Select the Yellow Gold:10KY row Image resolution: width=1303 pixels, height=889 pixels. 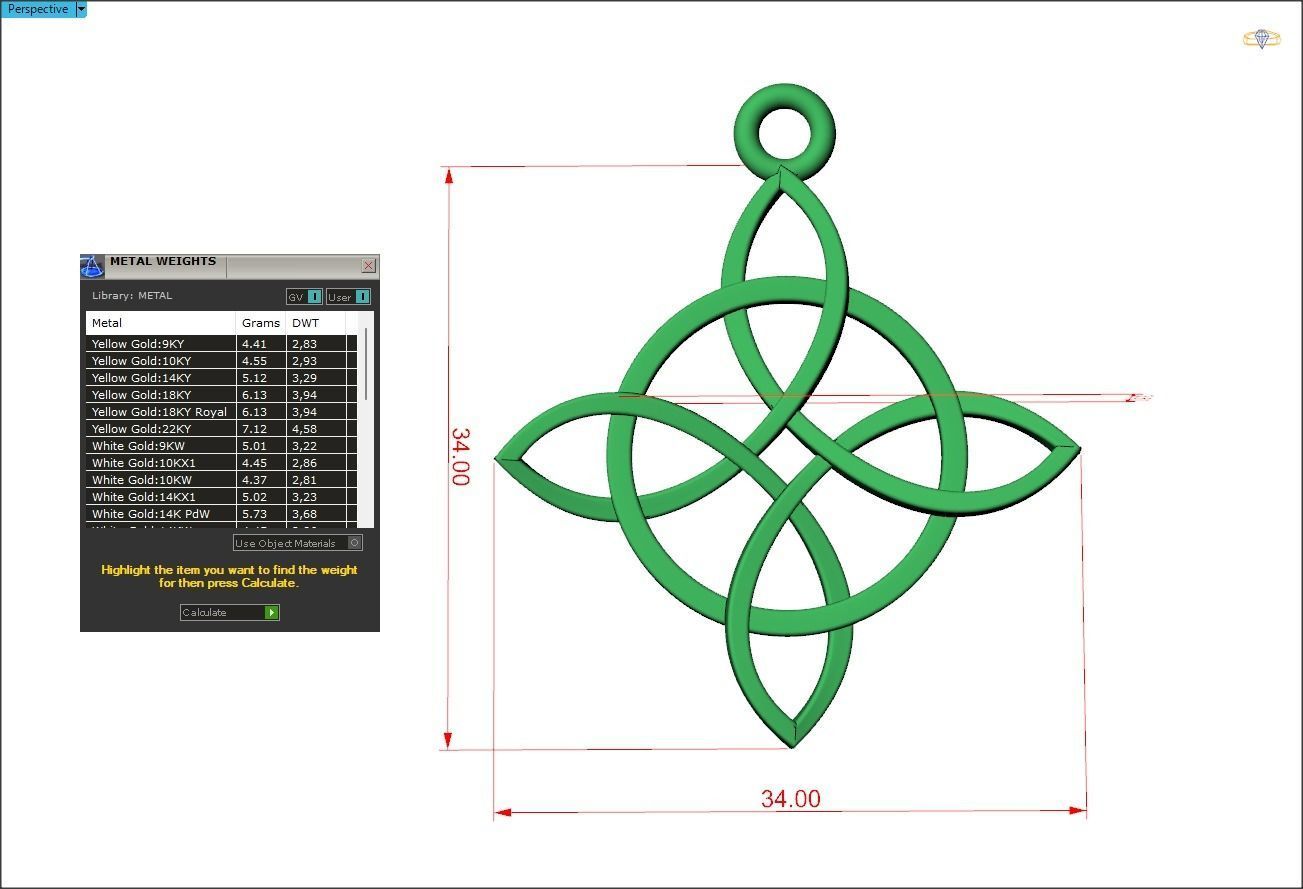(x=221, y=361)
